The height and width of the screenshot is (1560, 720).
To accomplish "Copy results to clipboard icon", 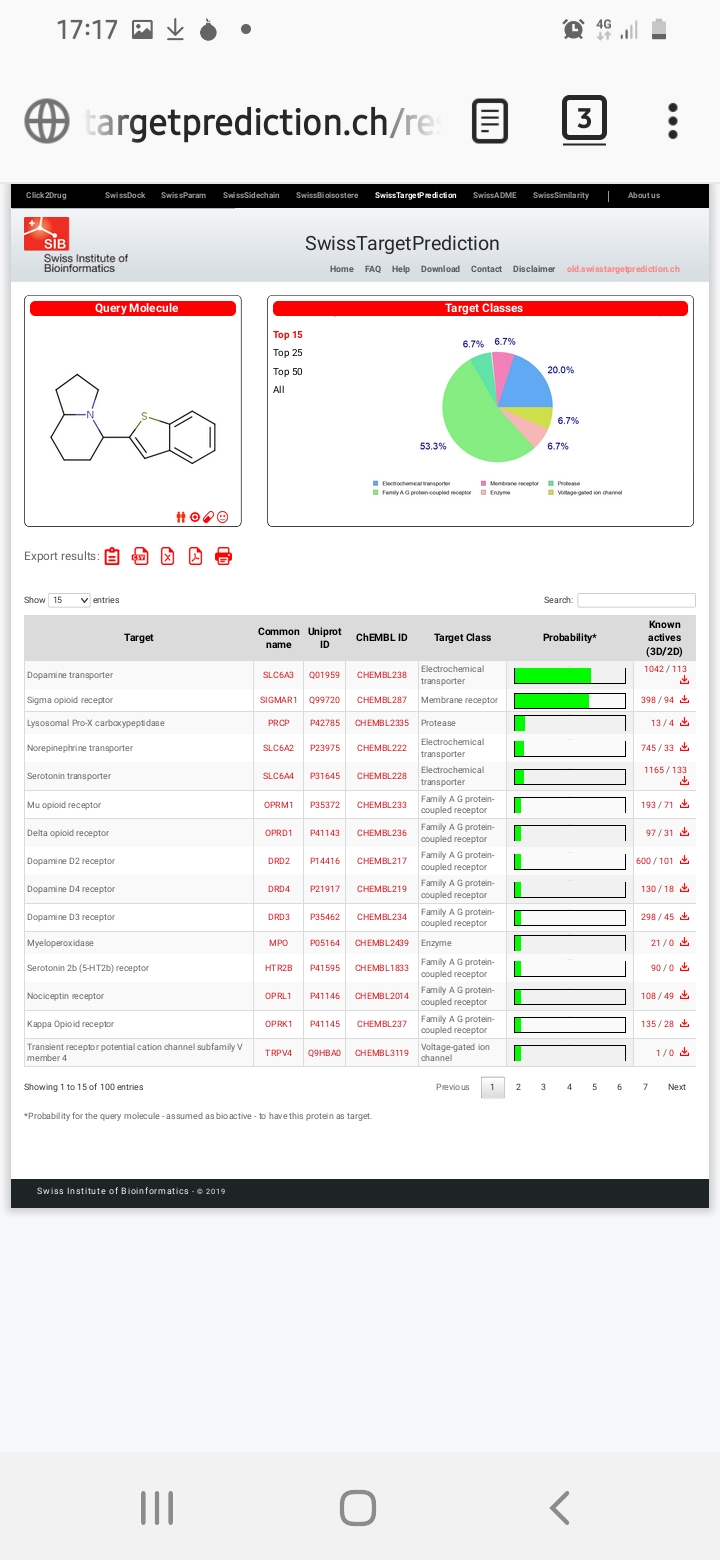I will [x=112, y=556].
